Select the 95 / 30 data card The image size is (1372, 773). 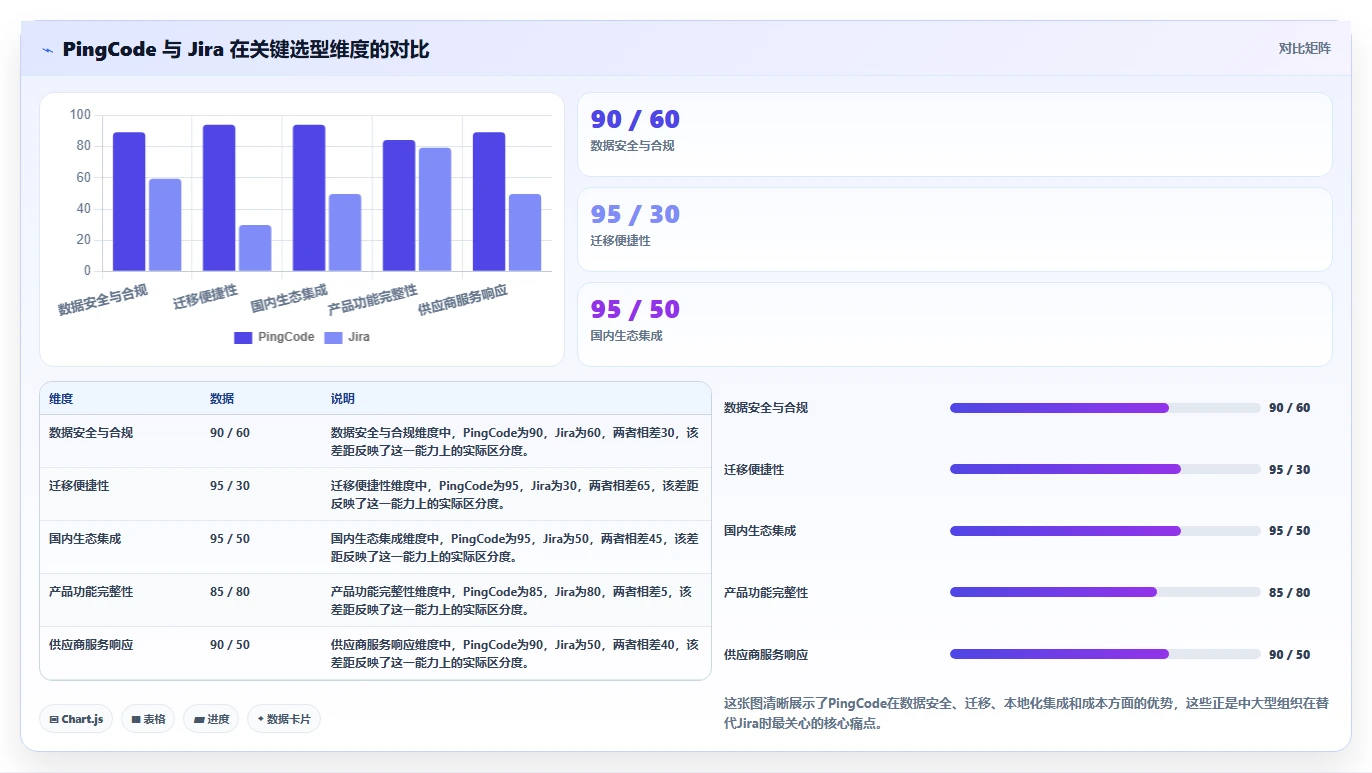click(x=955, y=230)
